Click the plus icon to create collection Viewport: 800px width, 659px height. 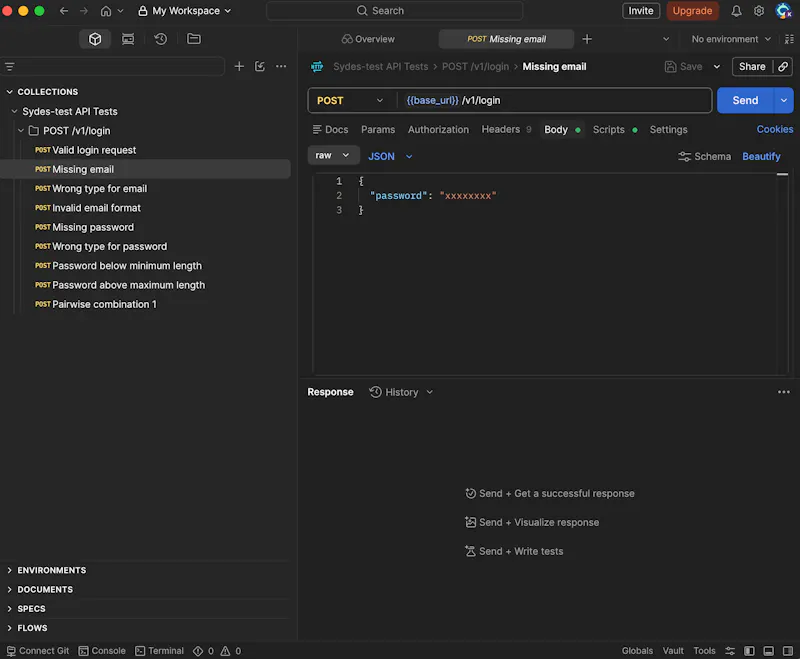pos(239,66)
